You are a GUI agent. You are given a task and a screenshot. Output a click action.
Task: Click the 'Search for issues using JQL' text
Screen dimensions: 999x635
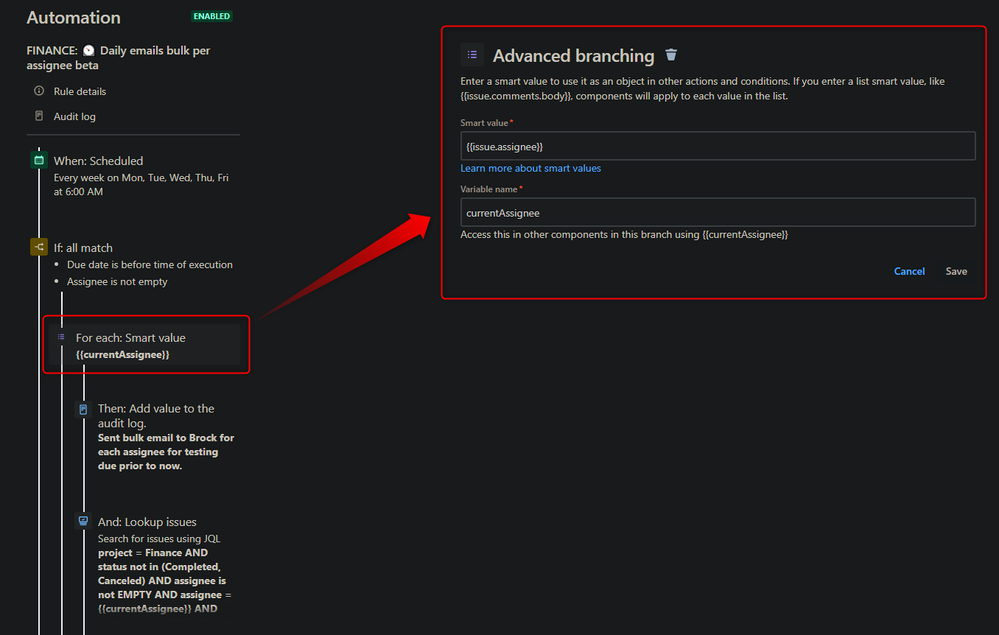point(159,539)
